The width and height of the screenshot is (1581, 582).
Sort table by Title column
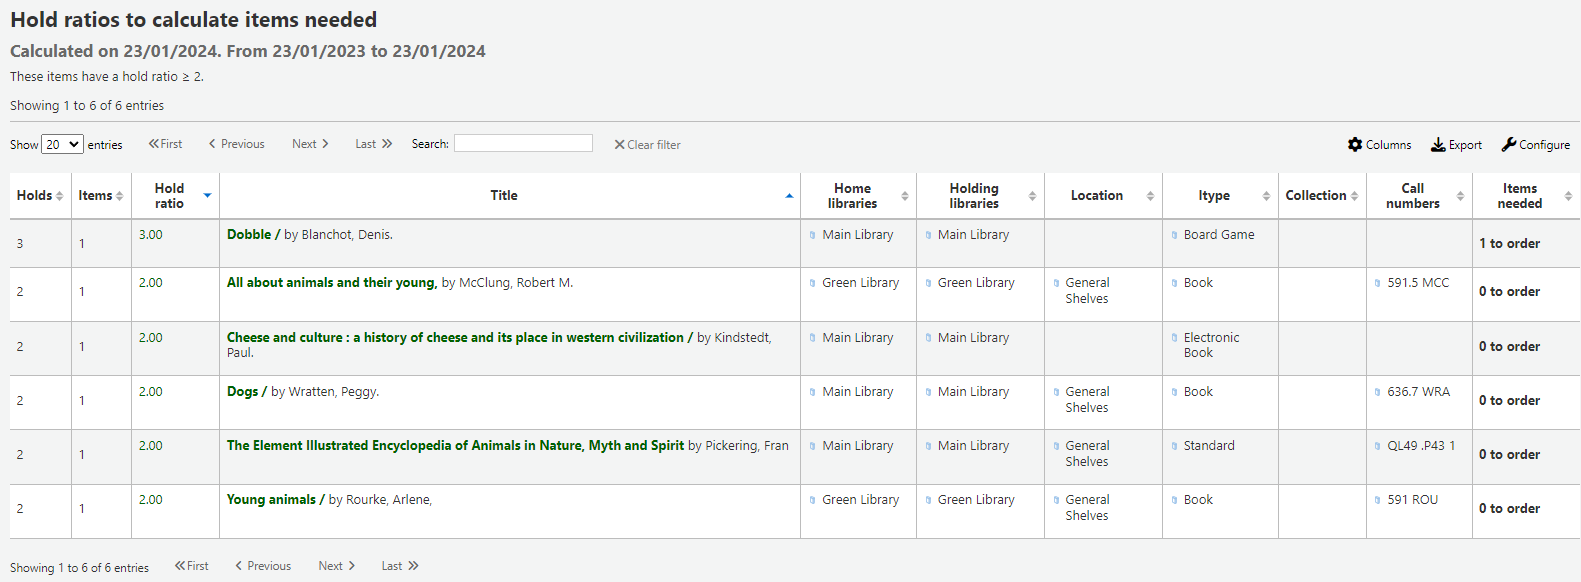(504, 196)
